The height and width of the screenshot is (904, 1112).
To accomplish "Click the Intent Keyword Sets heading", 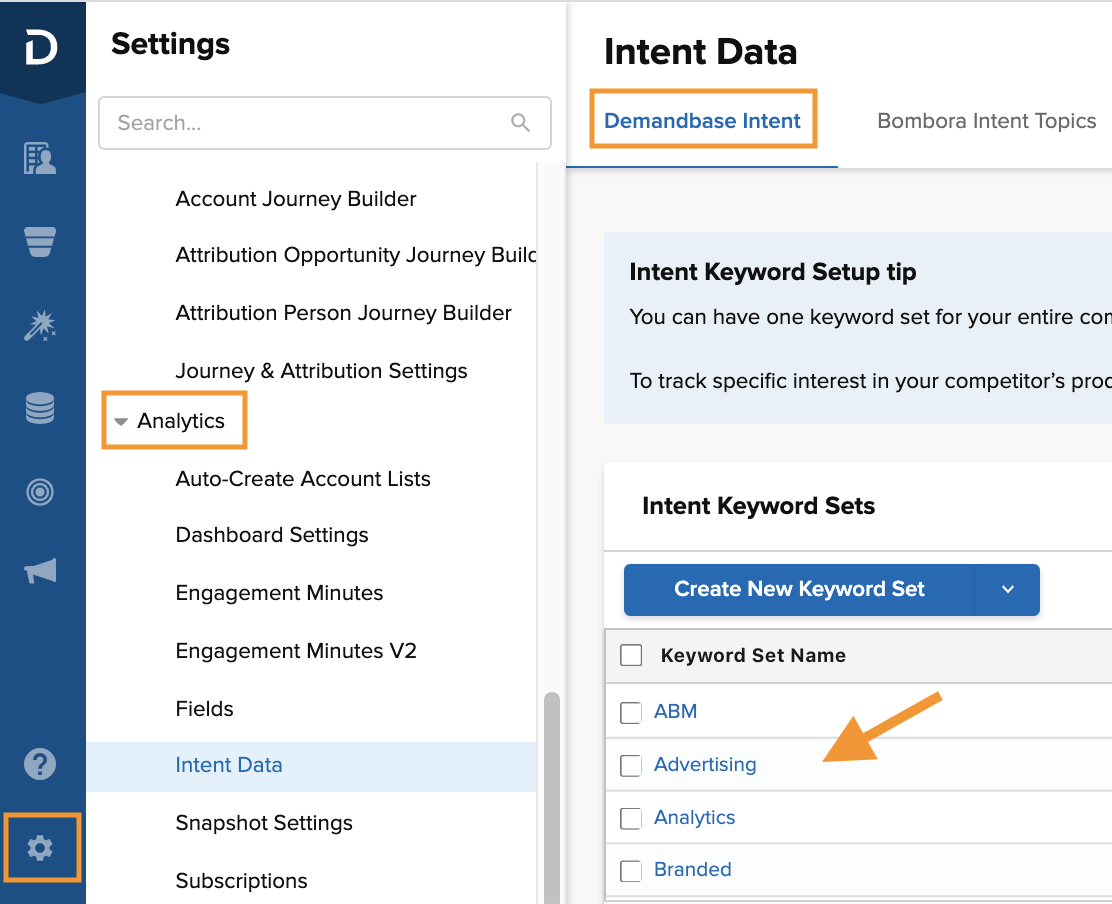I will (x=758, y=506).
